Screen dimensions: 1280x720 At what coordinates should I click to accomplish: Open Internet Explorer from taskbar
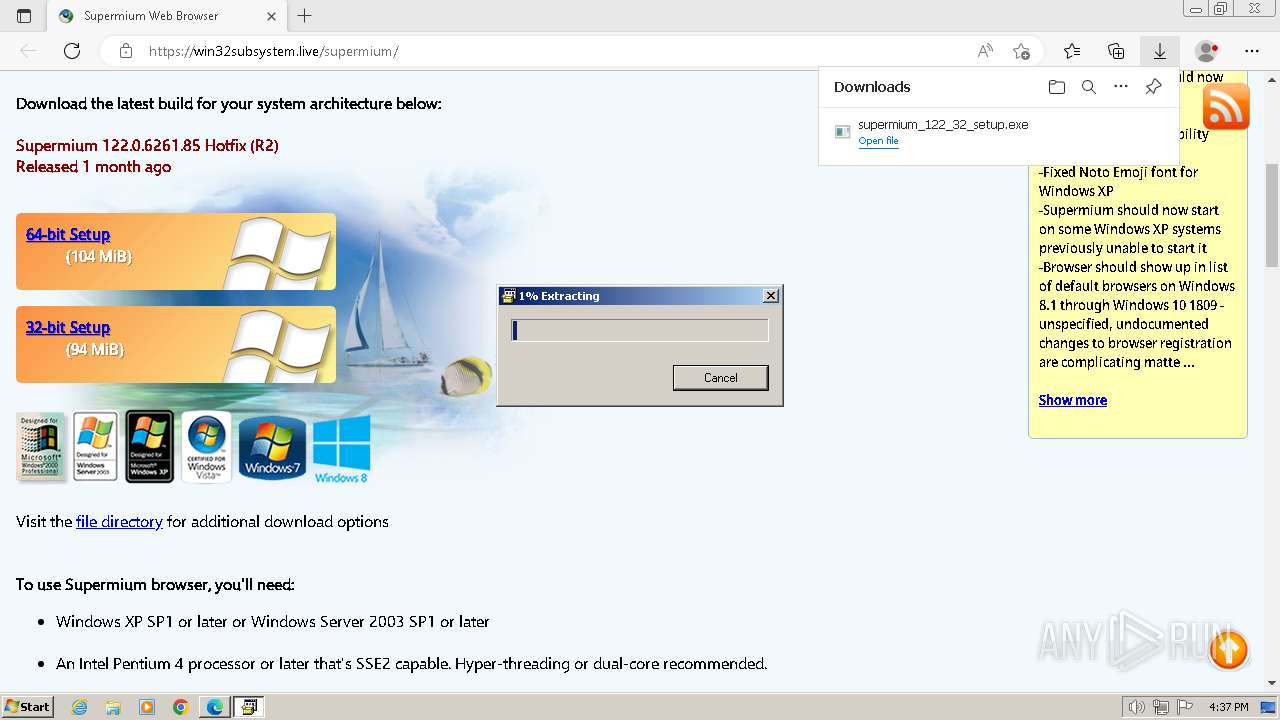tap(79, 707)
